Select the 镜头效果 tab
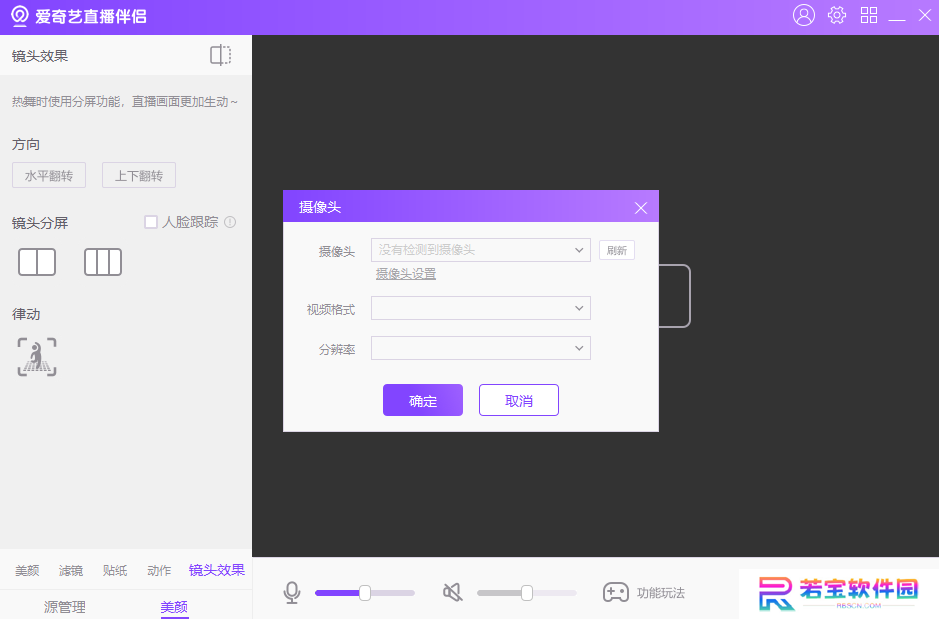Screen dimensions: 939x619 coord(217,570)
